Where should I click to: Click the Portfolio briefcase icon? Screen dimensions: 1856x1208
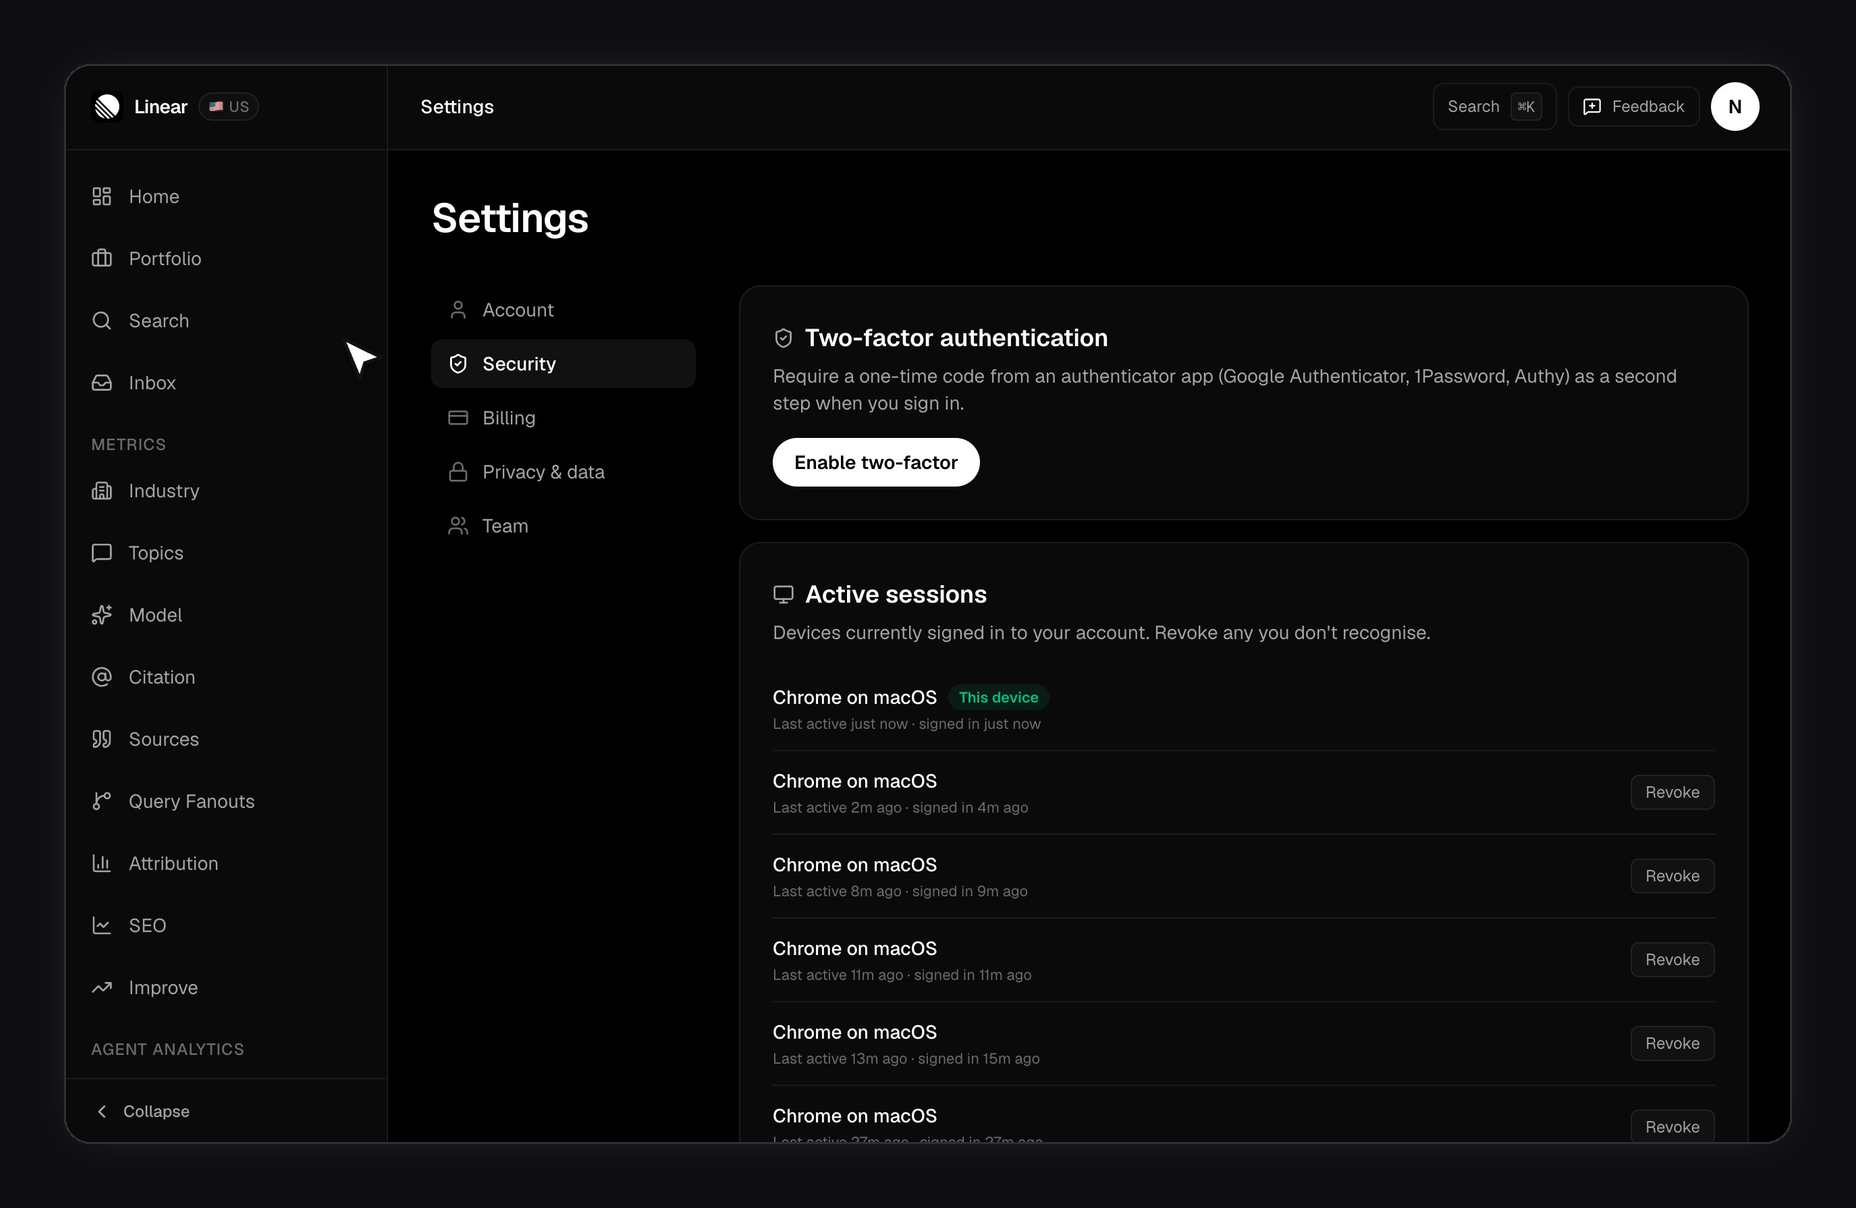(102, 258)
